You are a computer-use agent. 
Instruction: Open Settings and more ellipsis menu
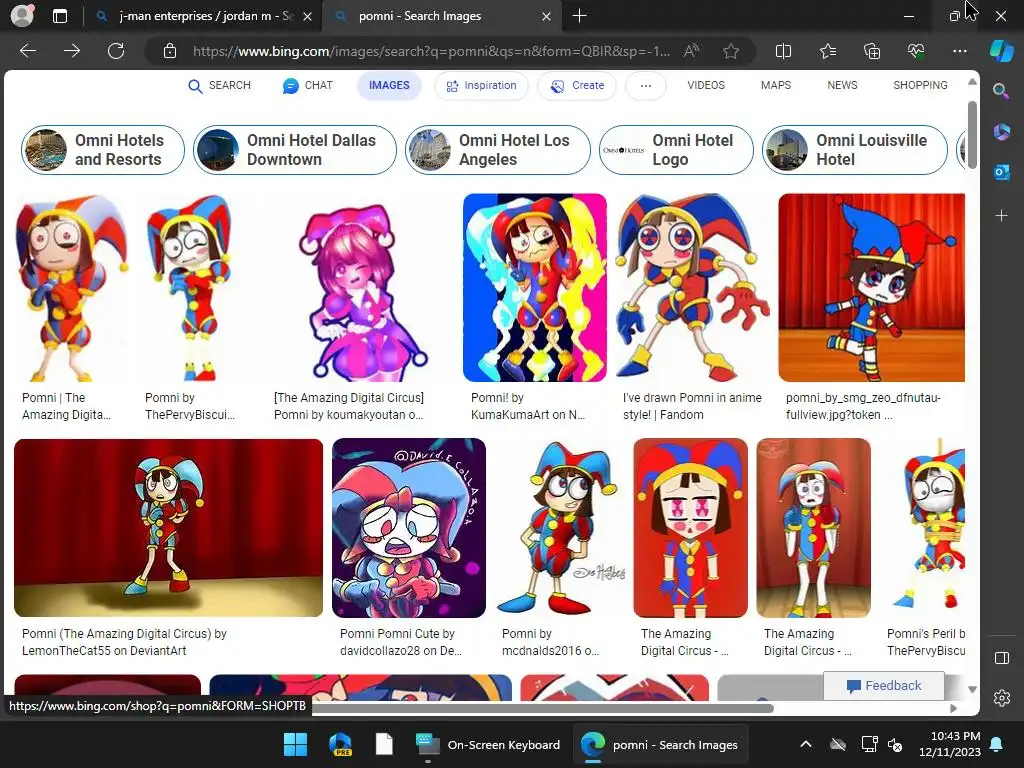tap(959, 51)
